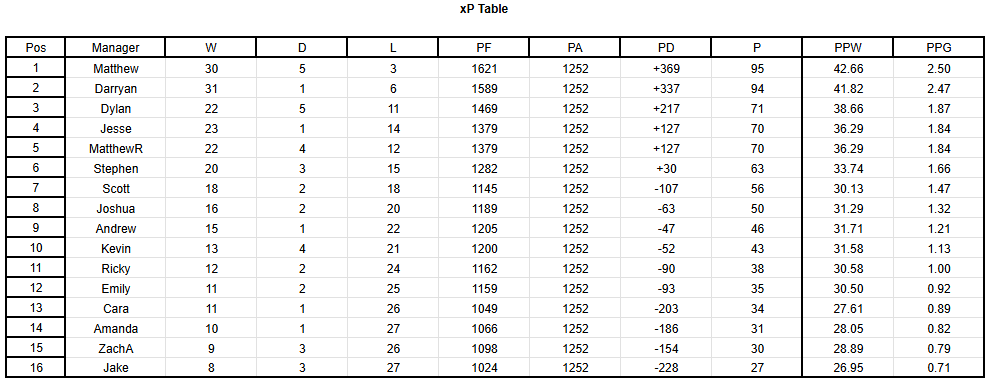The width and height of the screenshot is (989, 382).
Task: Select the xP Table title
Action: click(x=484, y=9)
